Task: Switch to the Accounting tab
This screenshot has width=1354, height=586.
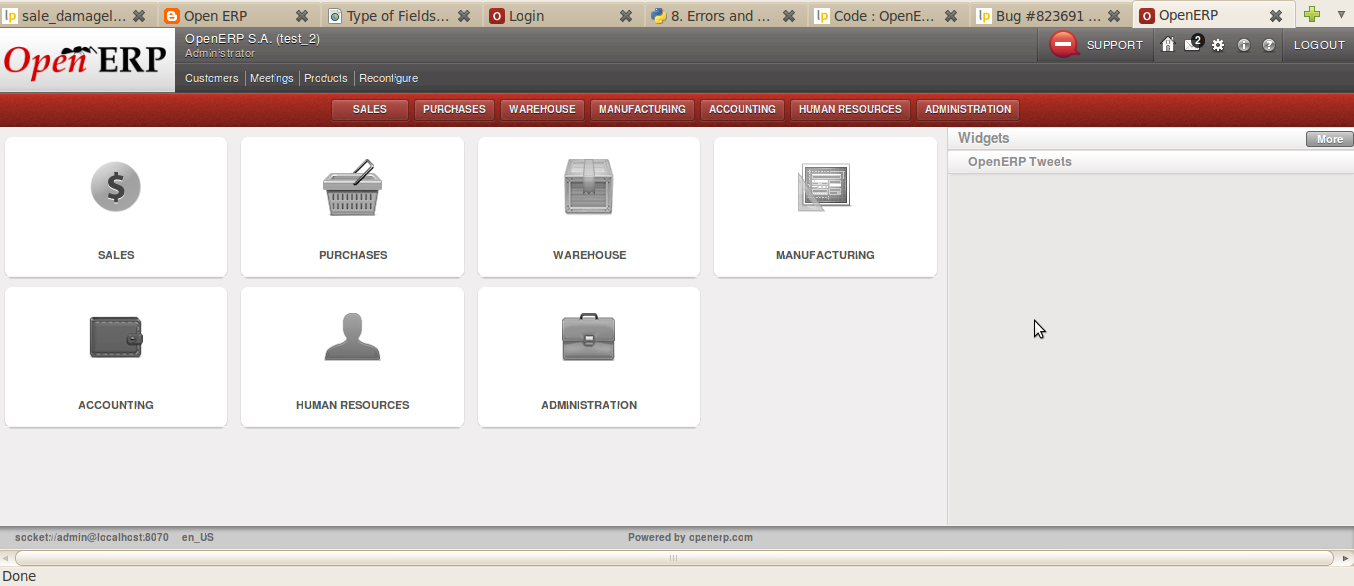Action: coord(742,109)
